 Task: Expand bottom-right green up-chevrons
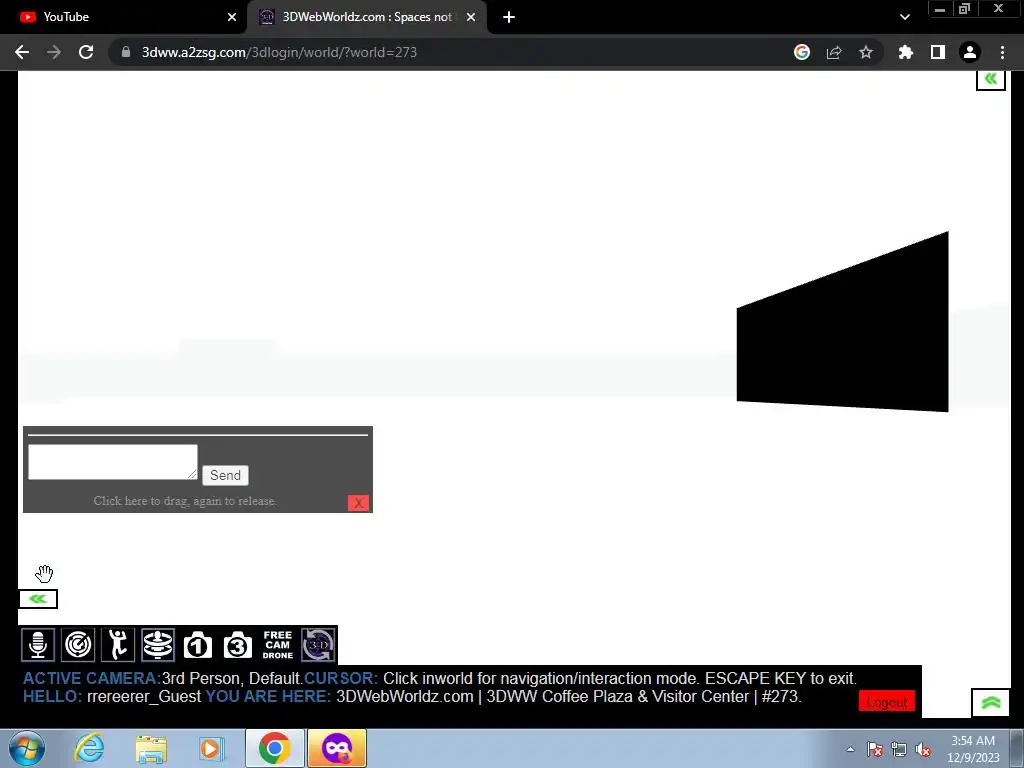click(991, 703)
